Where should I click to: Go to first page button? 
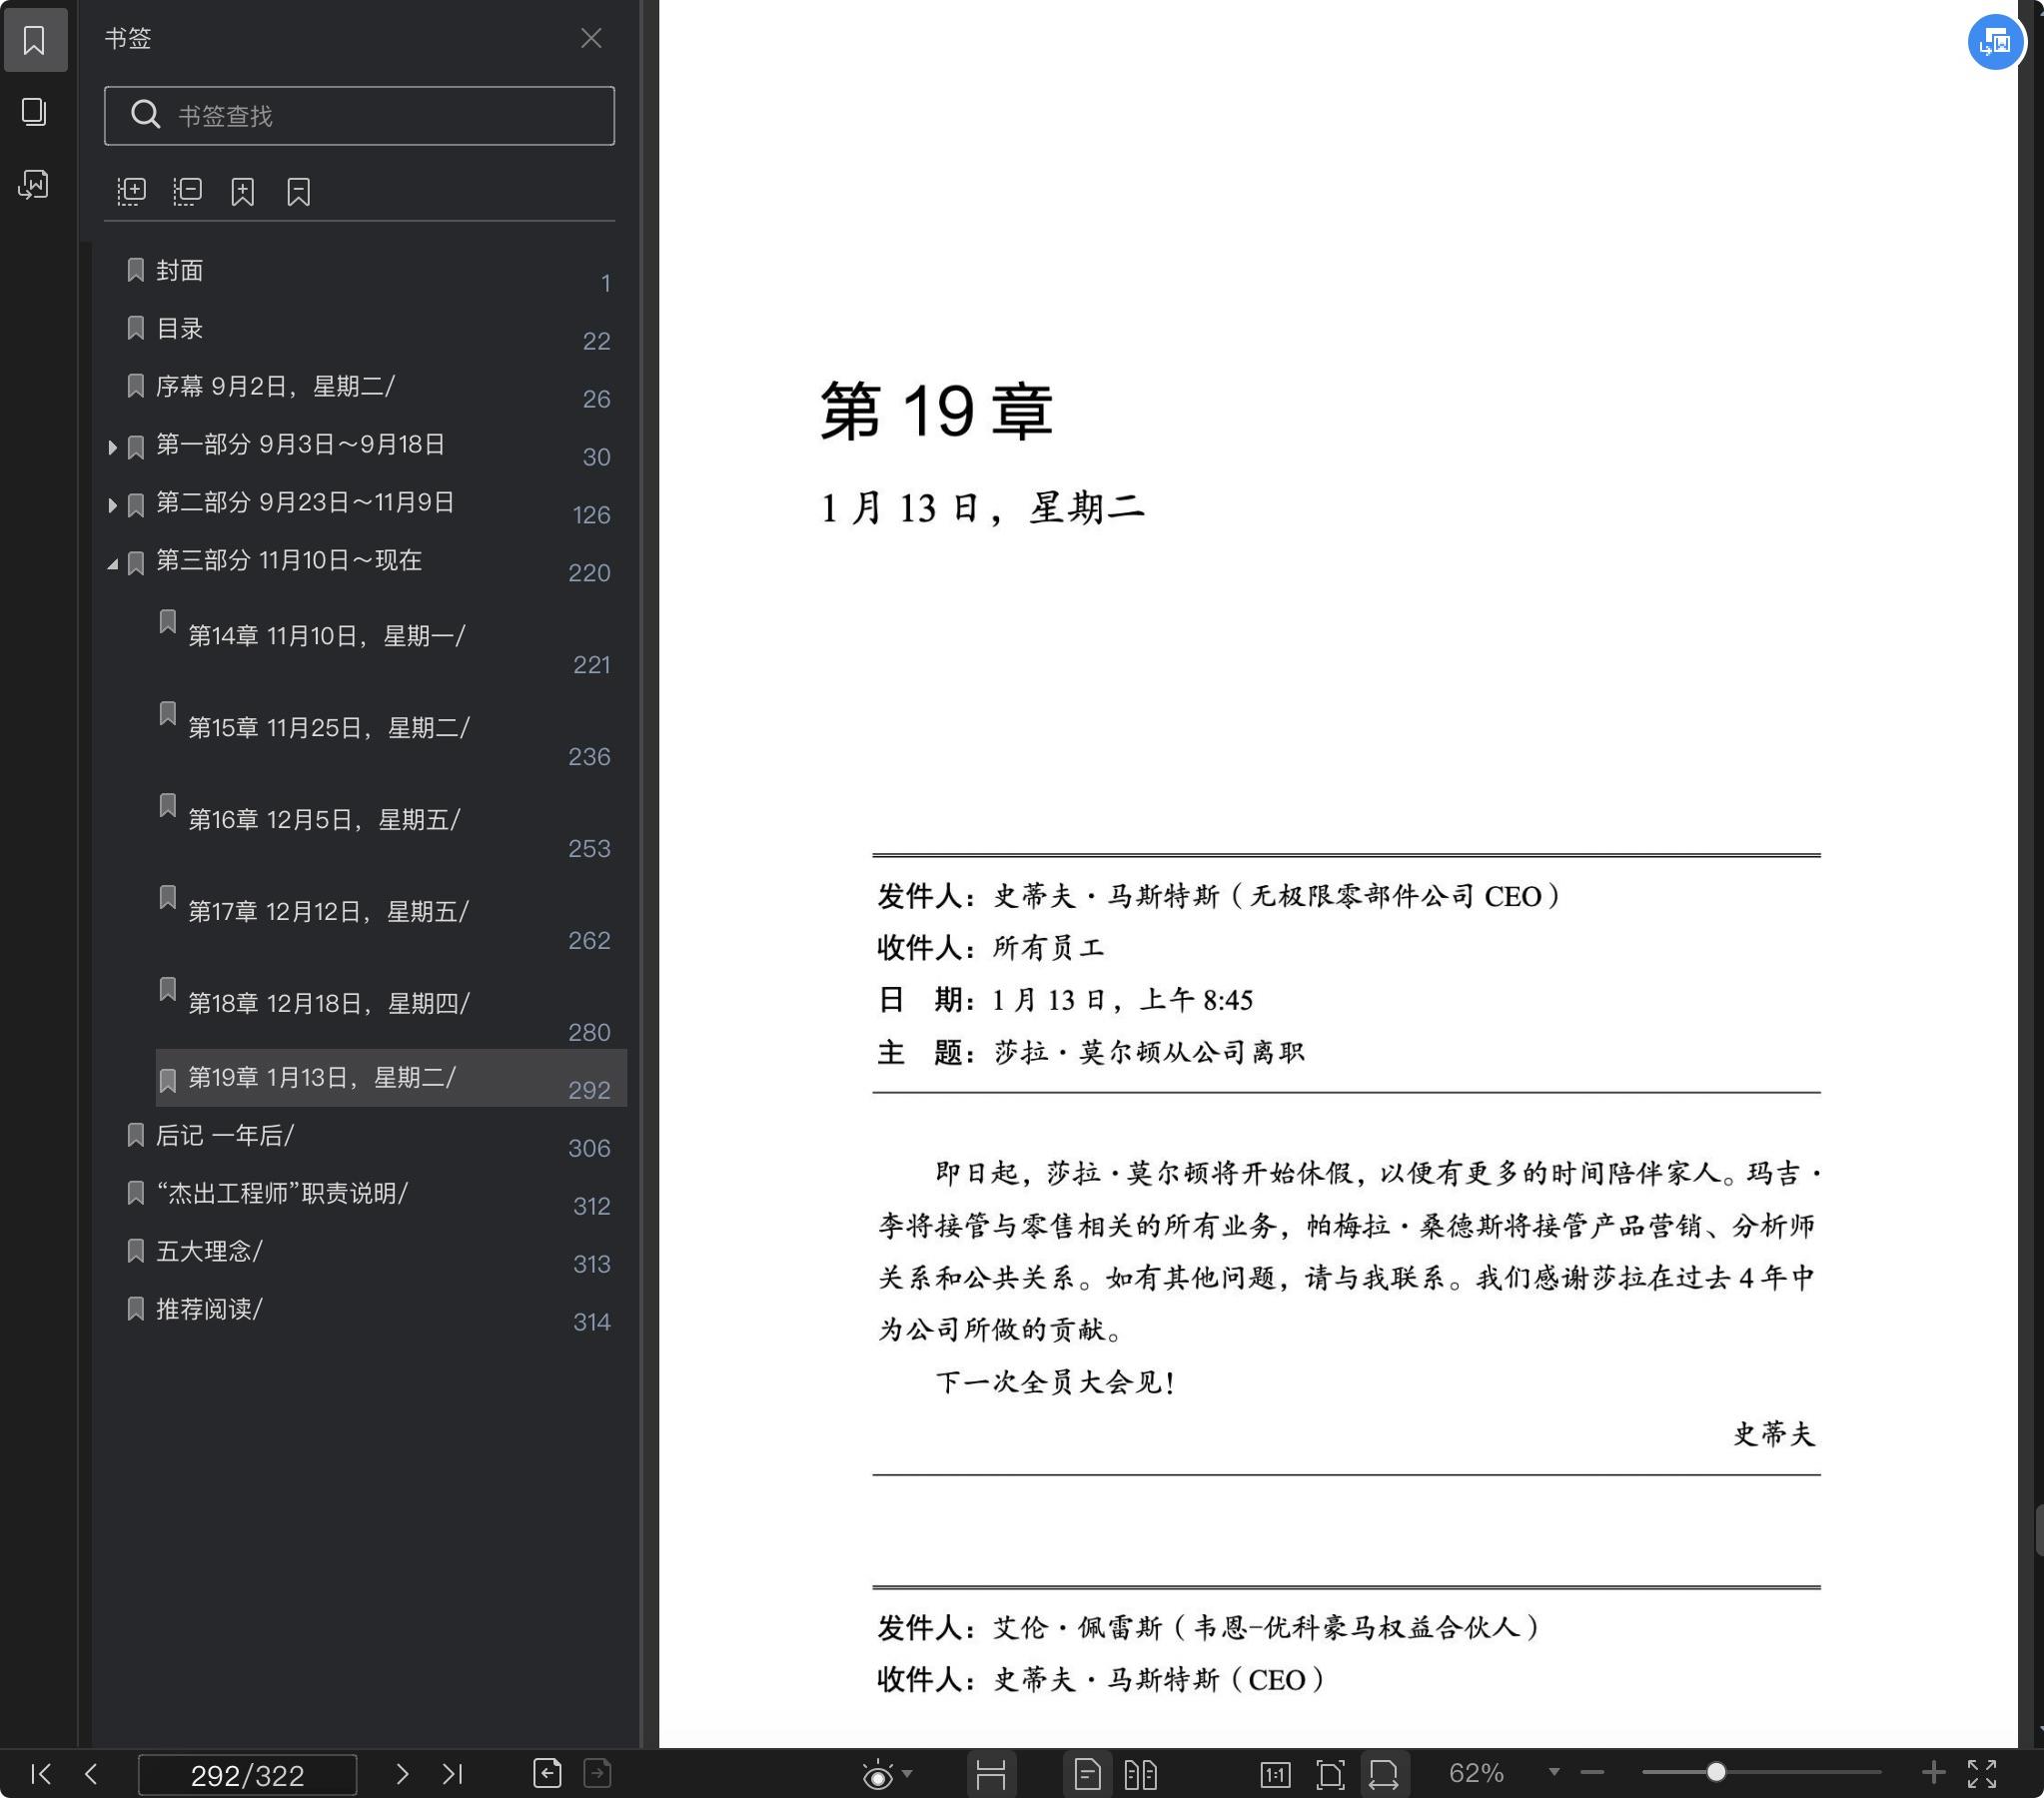(41, 1774)
